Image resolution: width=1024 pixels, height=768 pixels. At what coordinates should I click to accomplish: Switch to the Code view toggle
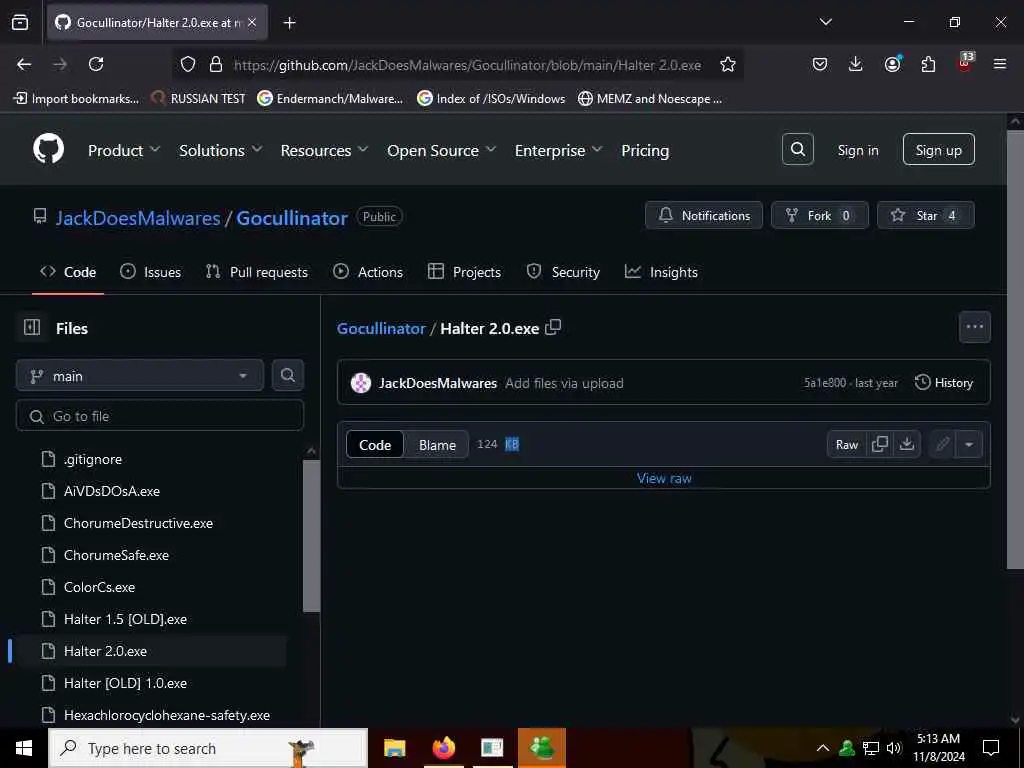(x=375, y=444)
